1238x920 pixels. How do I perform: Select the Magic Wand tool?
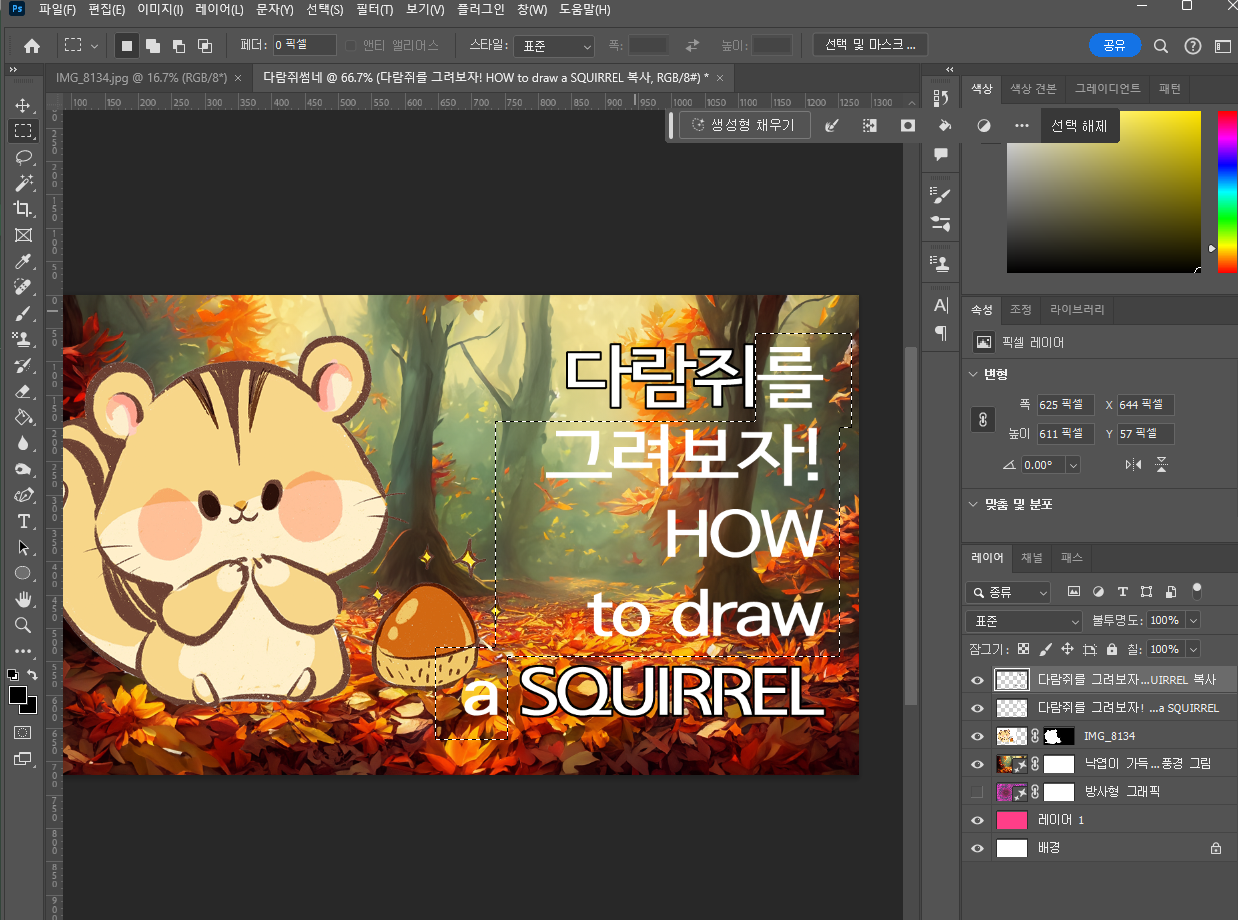coord(22,183)
